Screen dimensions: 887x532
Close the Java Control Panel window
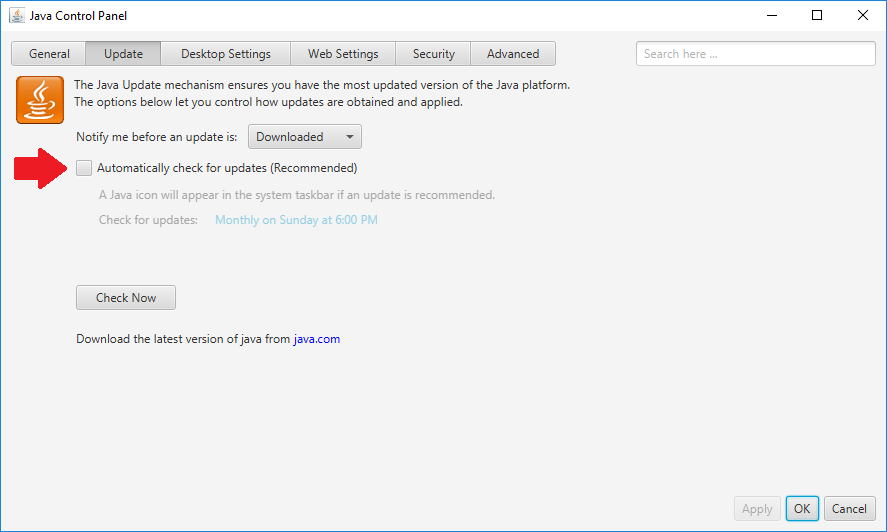[863, 15]
